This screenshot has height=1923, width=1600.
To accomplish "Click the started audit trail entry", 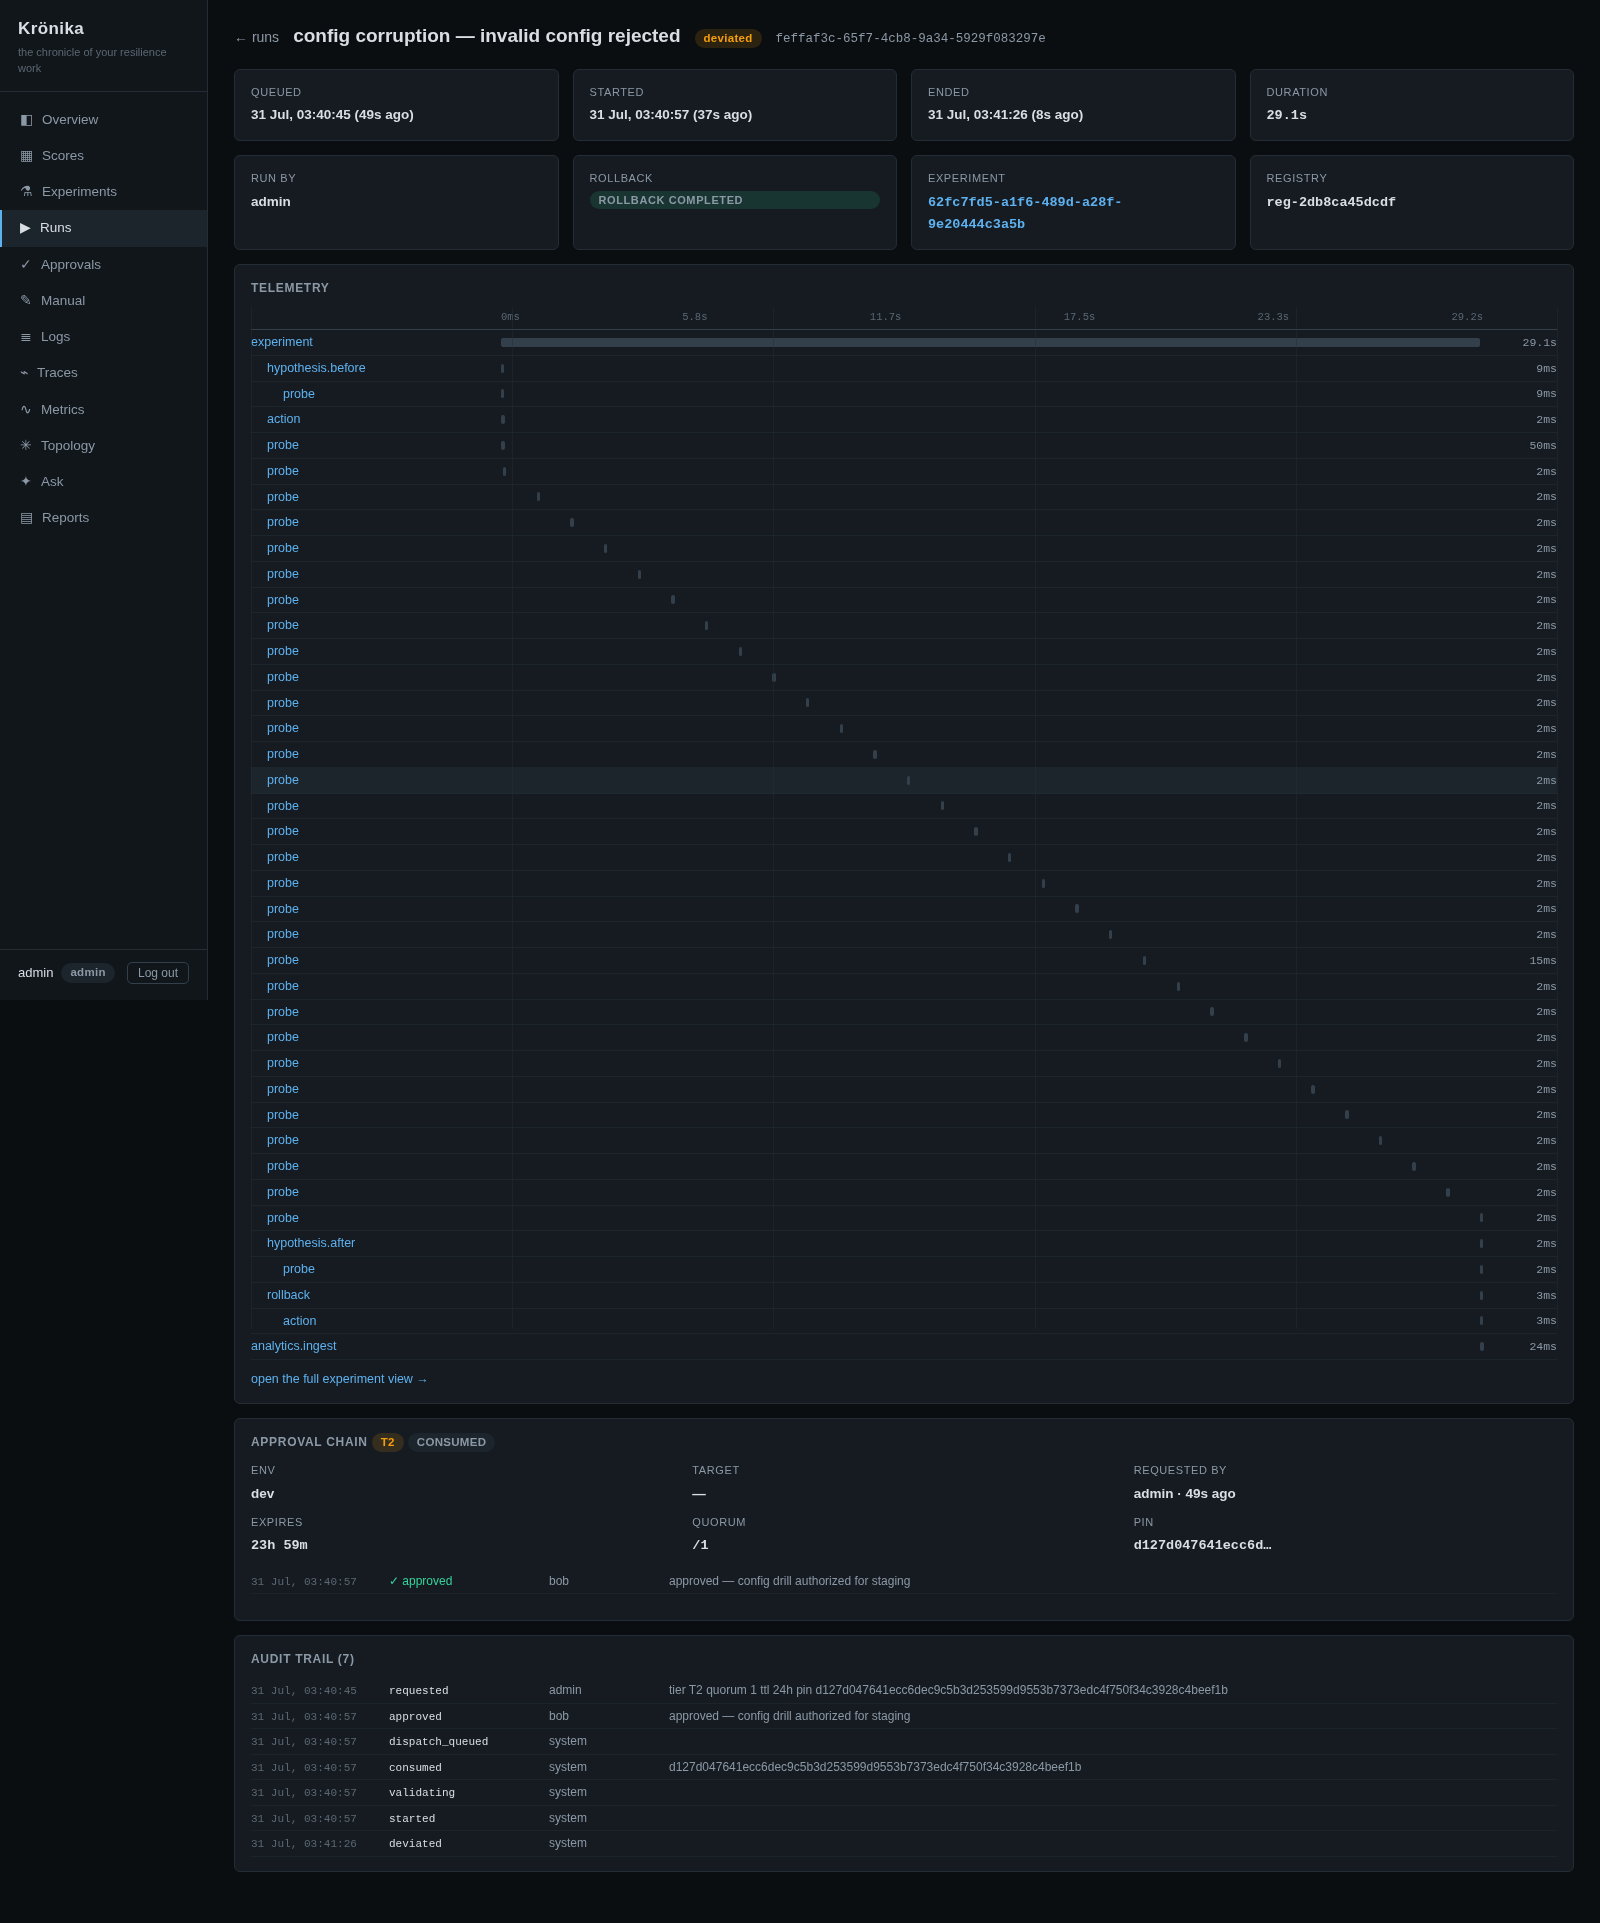I will 904,1818.
